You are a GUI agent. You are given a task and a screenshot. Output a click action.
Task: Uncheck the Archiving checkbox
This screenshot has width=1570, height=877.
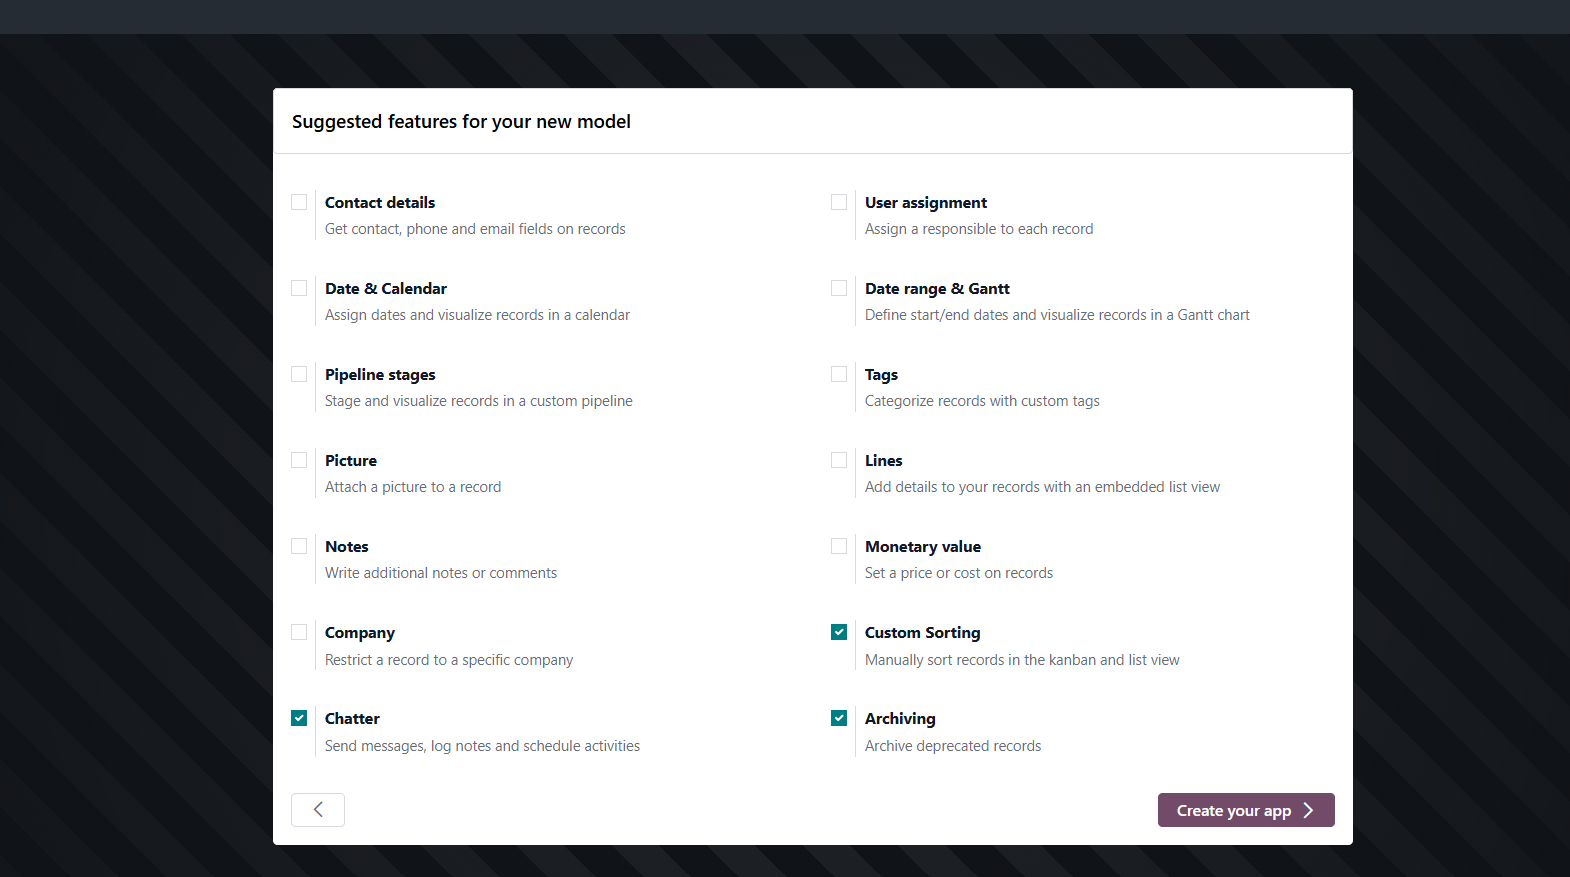(x=839, y=718)
